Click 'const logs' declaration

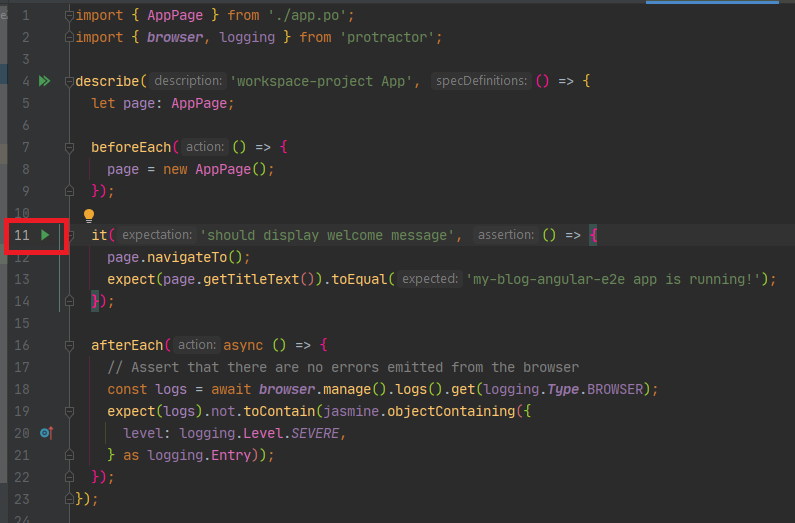pos(147,389)
